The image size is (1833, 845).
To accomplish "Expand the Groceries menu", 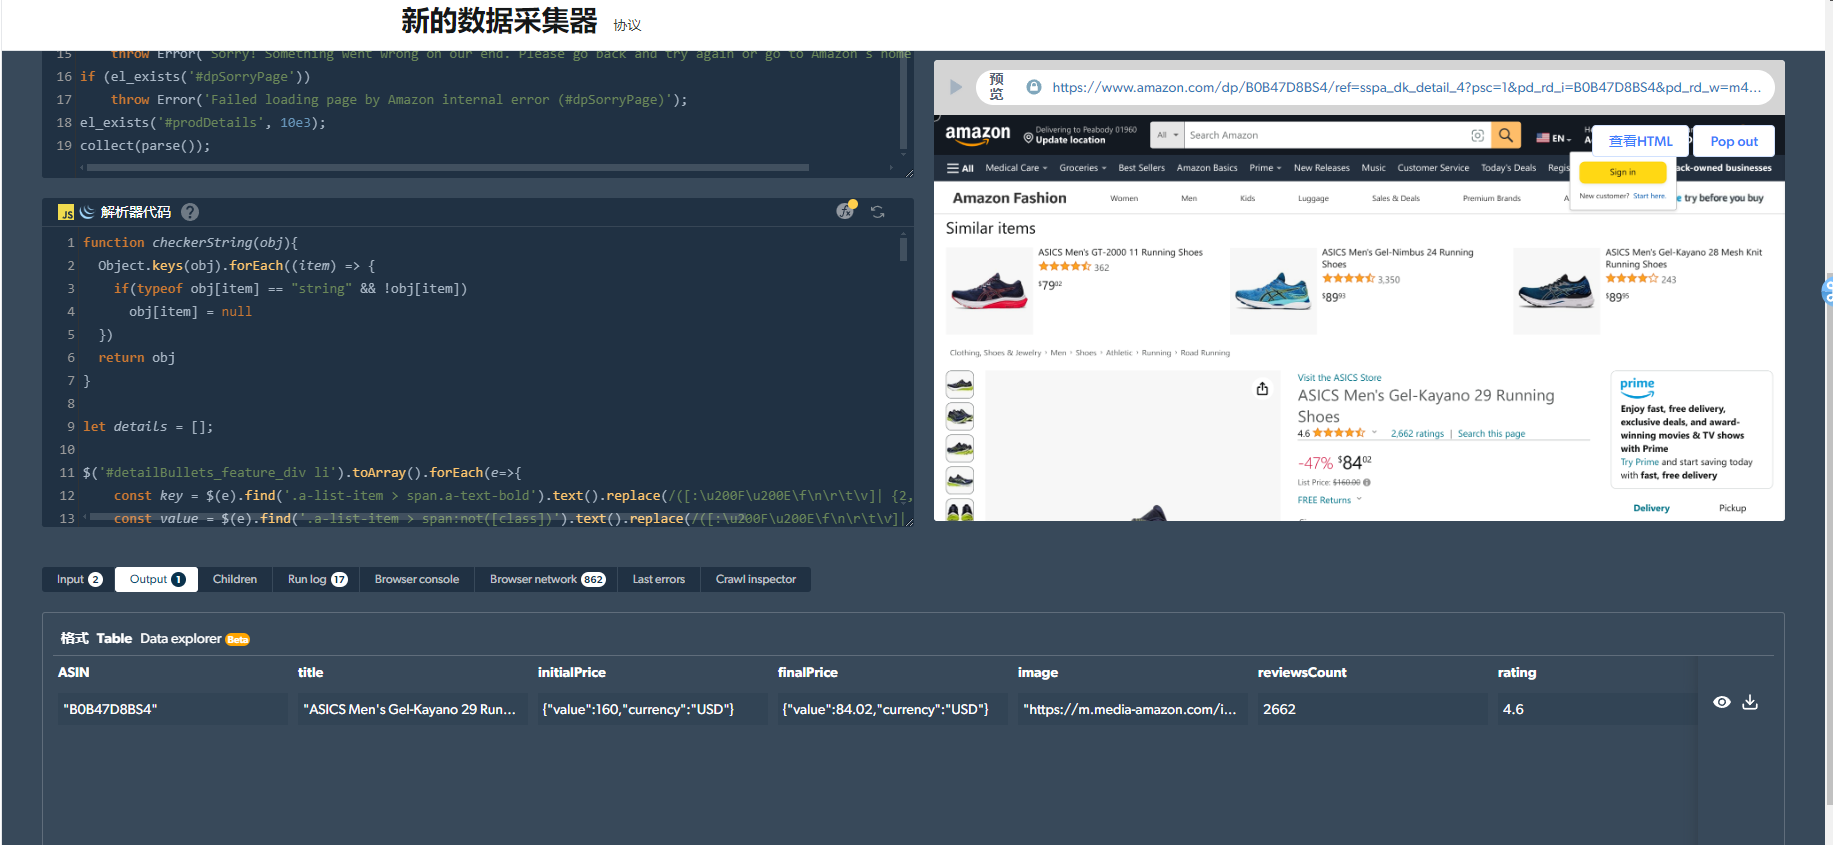I will pyautogui.click(x=1083, y=168).
